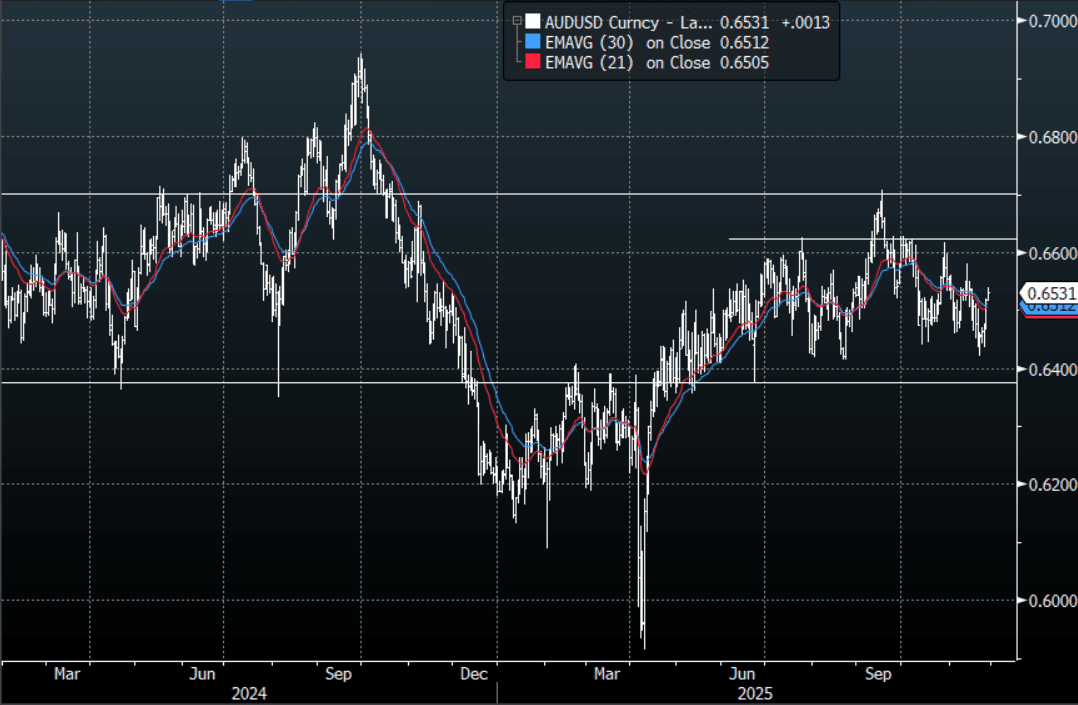Click the red EMAVG (21) legend swatch
This screenshot has height=705, width=1078.
[x=532, y=64]
